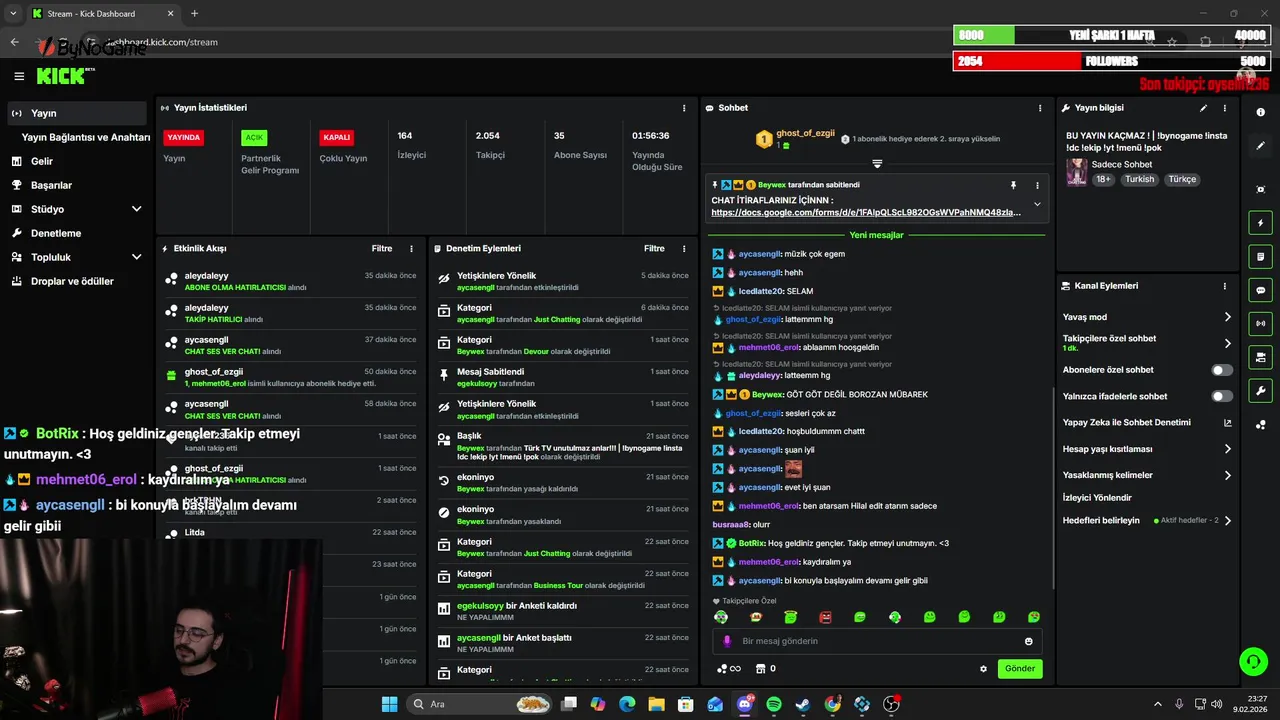1280x720 pixels.
Task: Open options menu of Yayın İstatistikleri panel
Action: [x=684, y=108]
